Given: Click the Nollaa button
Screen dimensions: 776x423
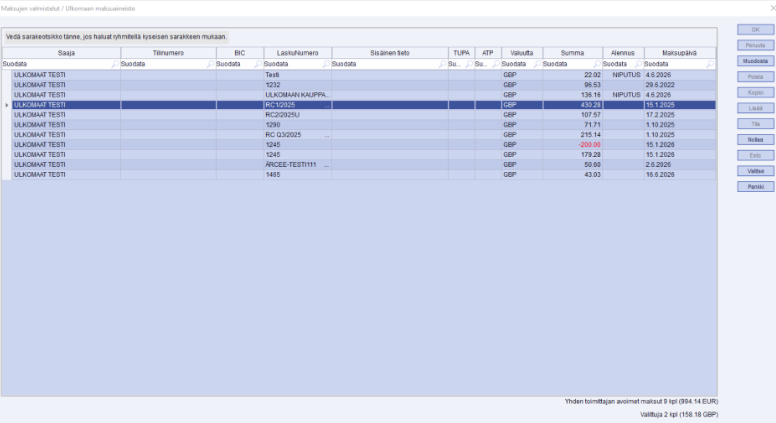Looking at the screenshot, I should tap(755, 140).
